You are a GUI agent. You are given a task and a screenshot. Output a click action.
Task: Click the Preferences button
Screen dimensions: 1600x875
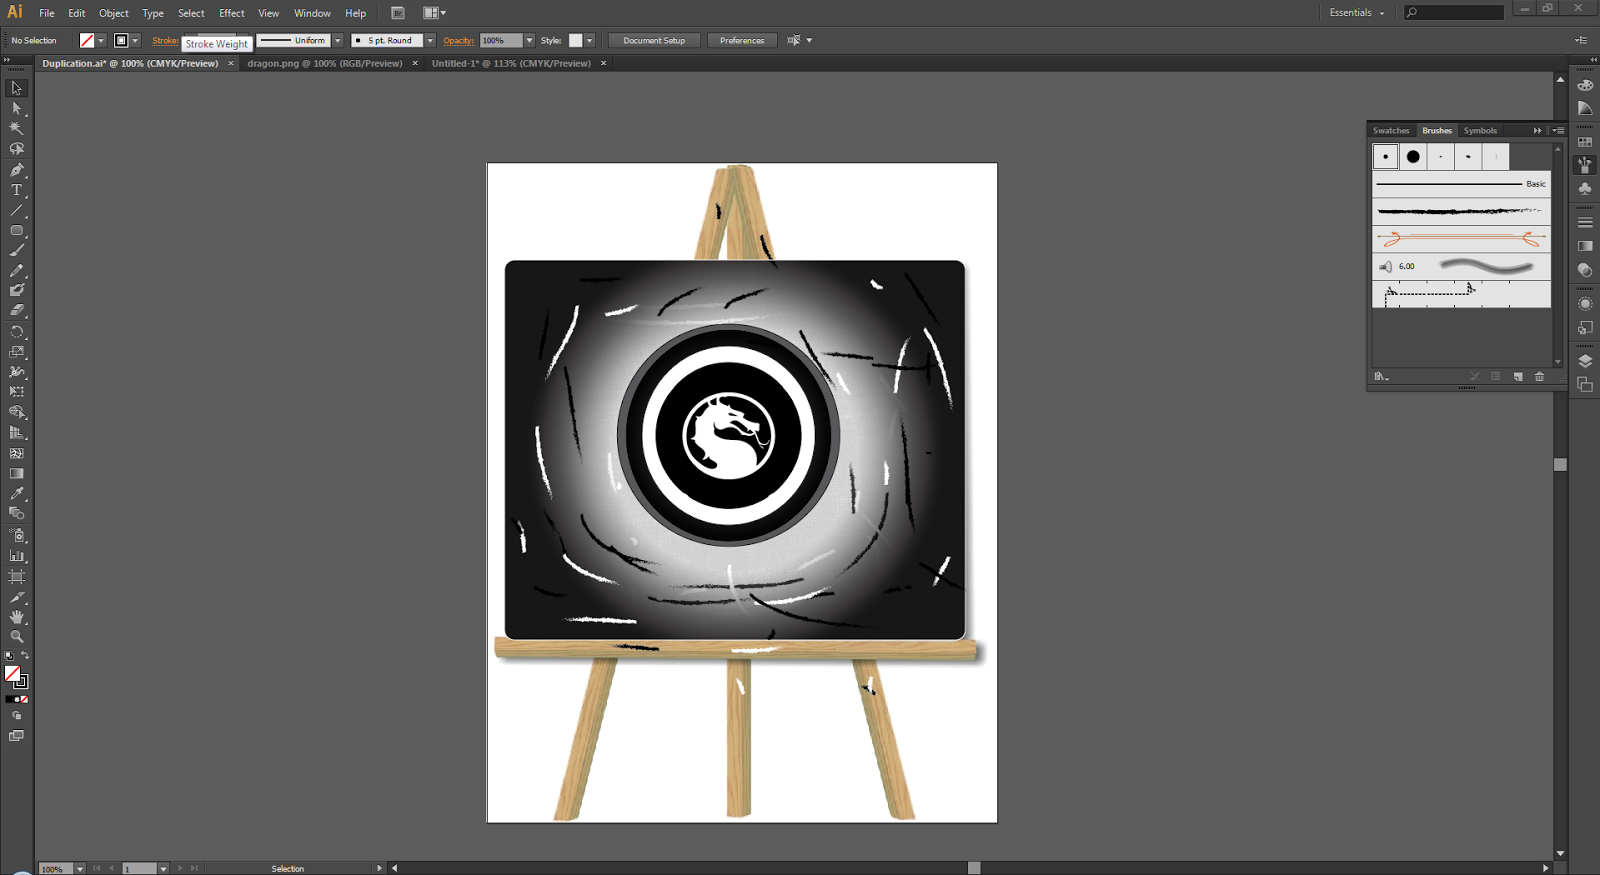(x=742, y=41)
